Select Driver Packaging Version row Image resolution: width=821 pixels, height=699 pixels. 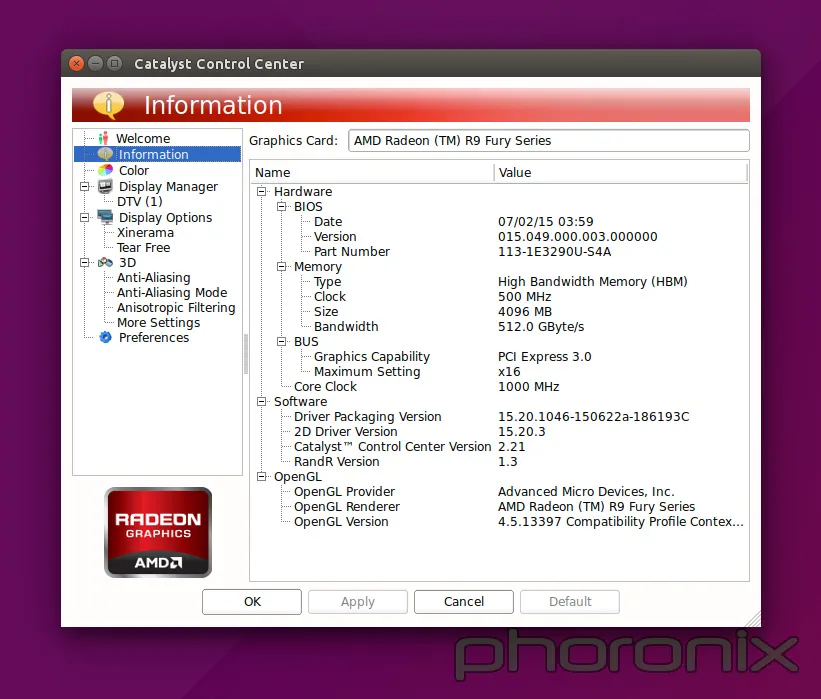[500, 416]
